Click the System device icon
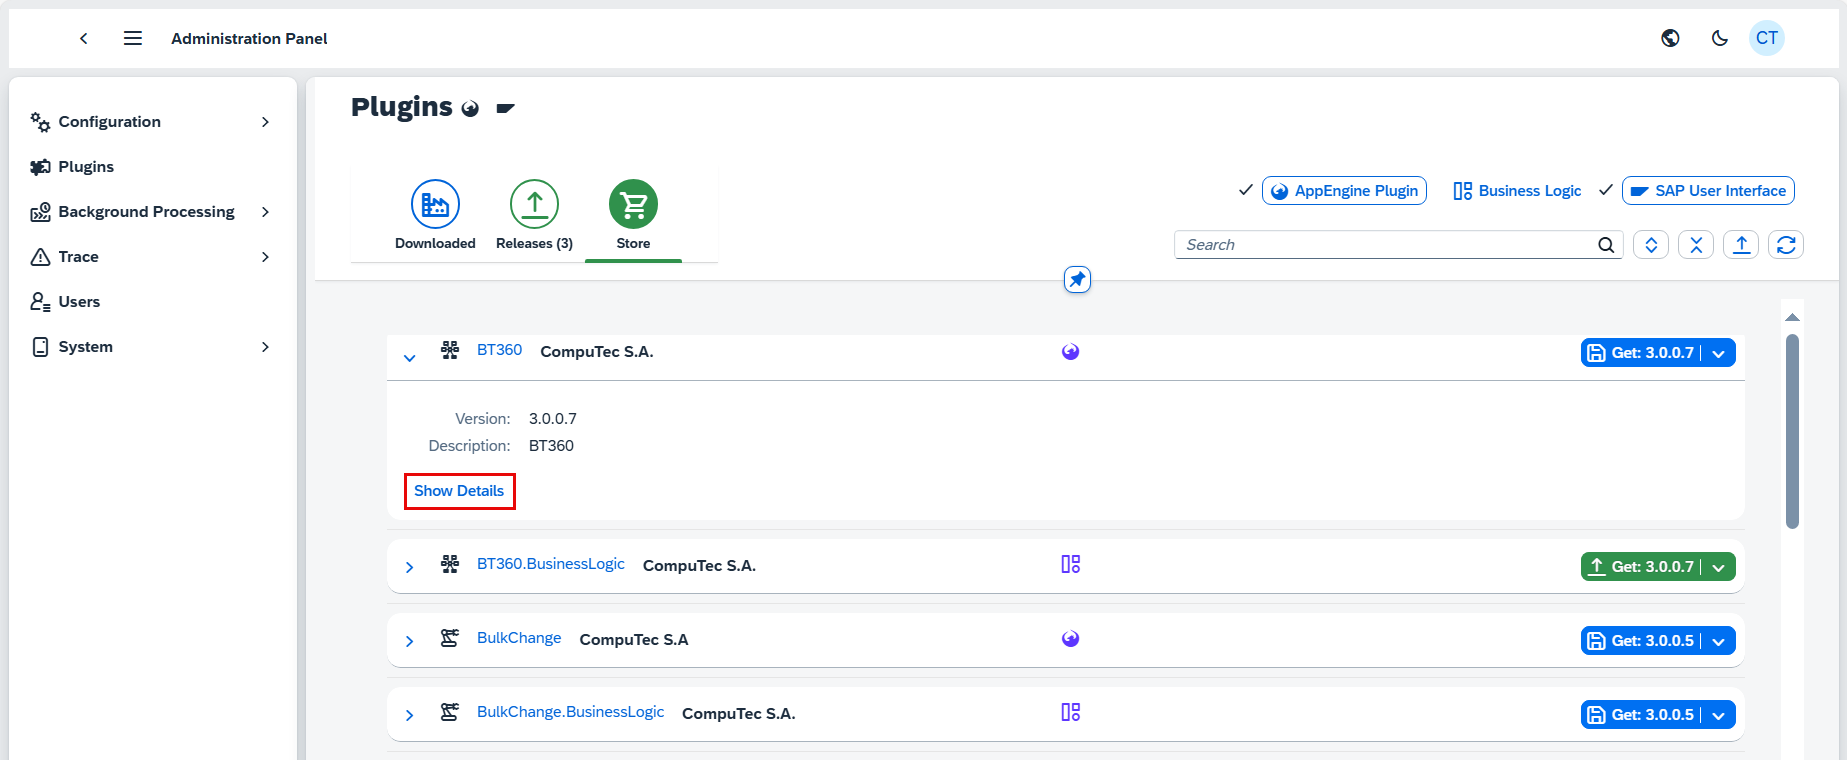The image size is (1847, 760). click(40, 347)
